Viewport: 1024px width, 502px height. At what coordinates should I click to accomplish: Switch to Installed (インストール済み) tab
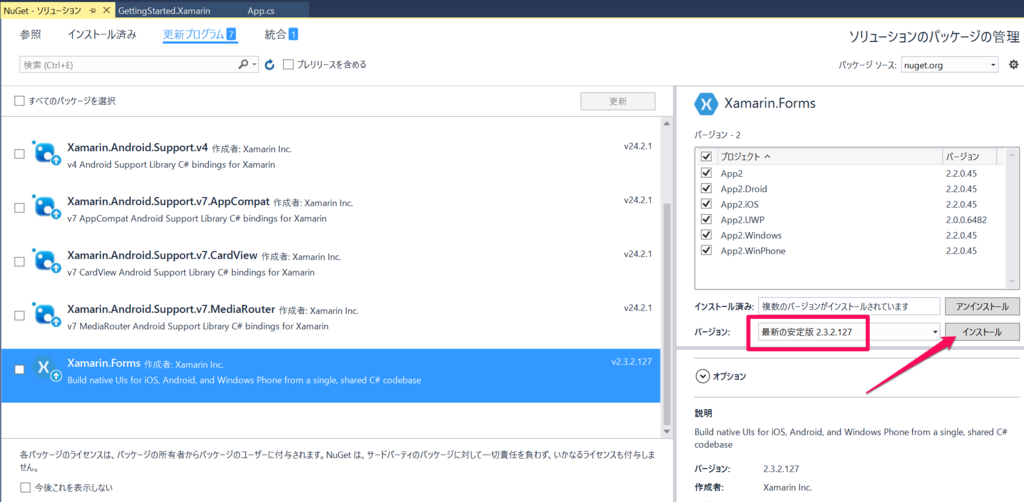click(x=102, y=35)
